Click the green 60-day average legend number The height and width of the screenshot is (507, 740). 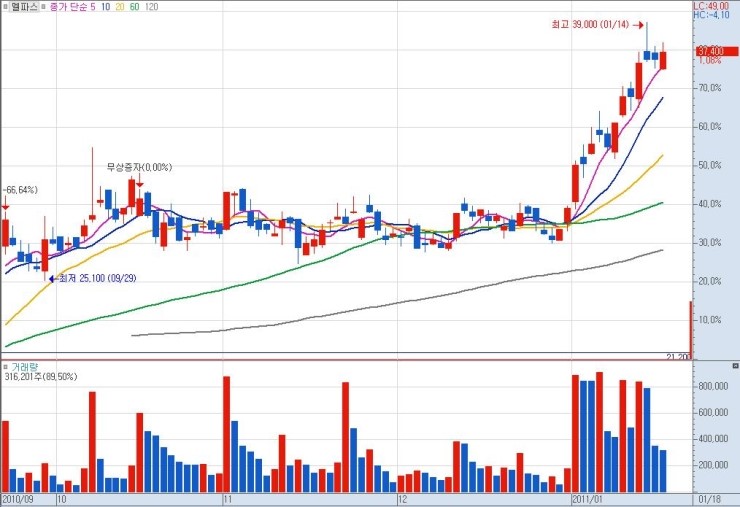[135, 6]
